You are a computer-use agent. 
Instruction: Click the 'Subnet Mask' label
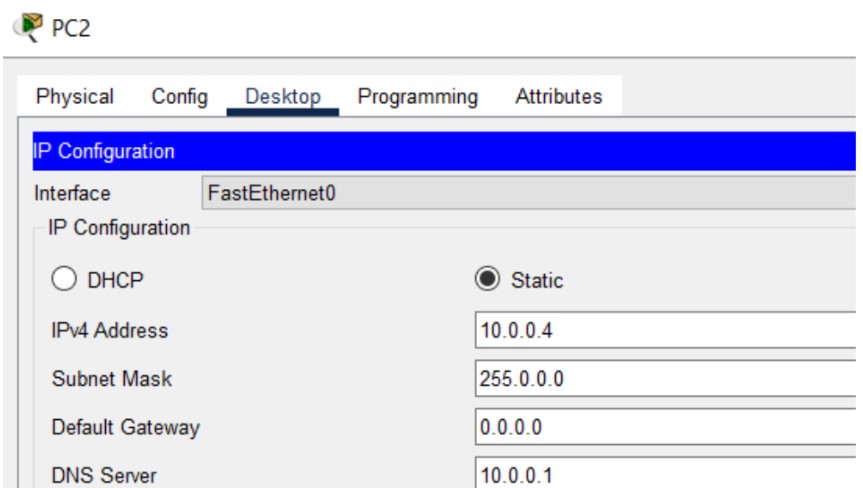point(112,379)
